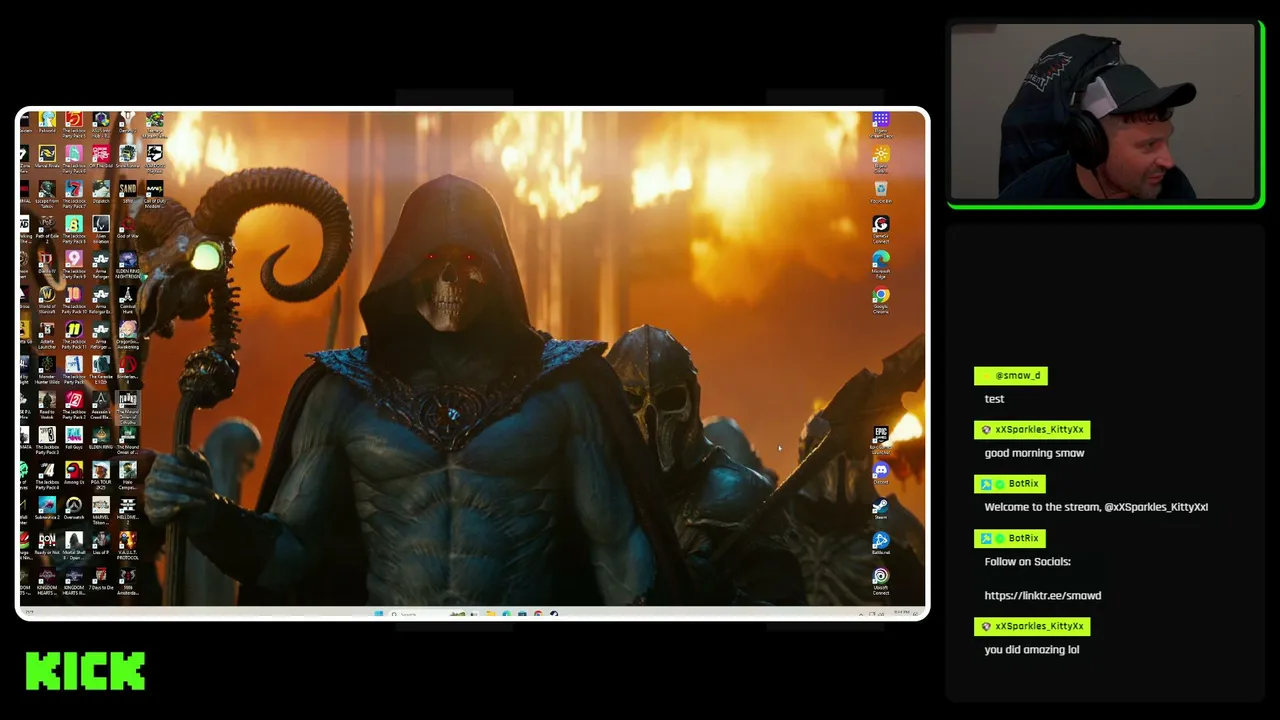The image size is (1280, 720).
Task: Click xXSparkles_KittyXx above 'you did amazing lol'
Action: [x=1032, y=627]
